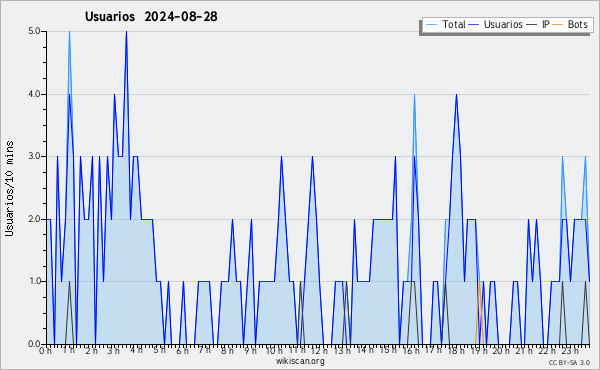600x370 pixels.
Task: Click the '10 h' x-axis label
Action: point(274,350)
